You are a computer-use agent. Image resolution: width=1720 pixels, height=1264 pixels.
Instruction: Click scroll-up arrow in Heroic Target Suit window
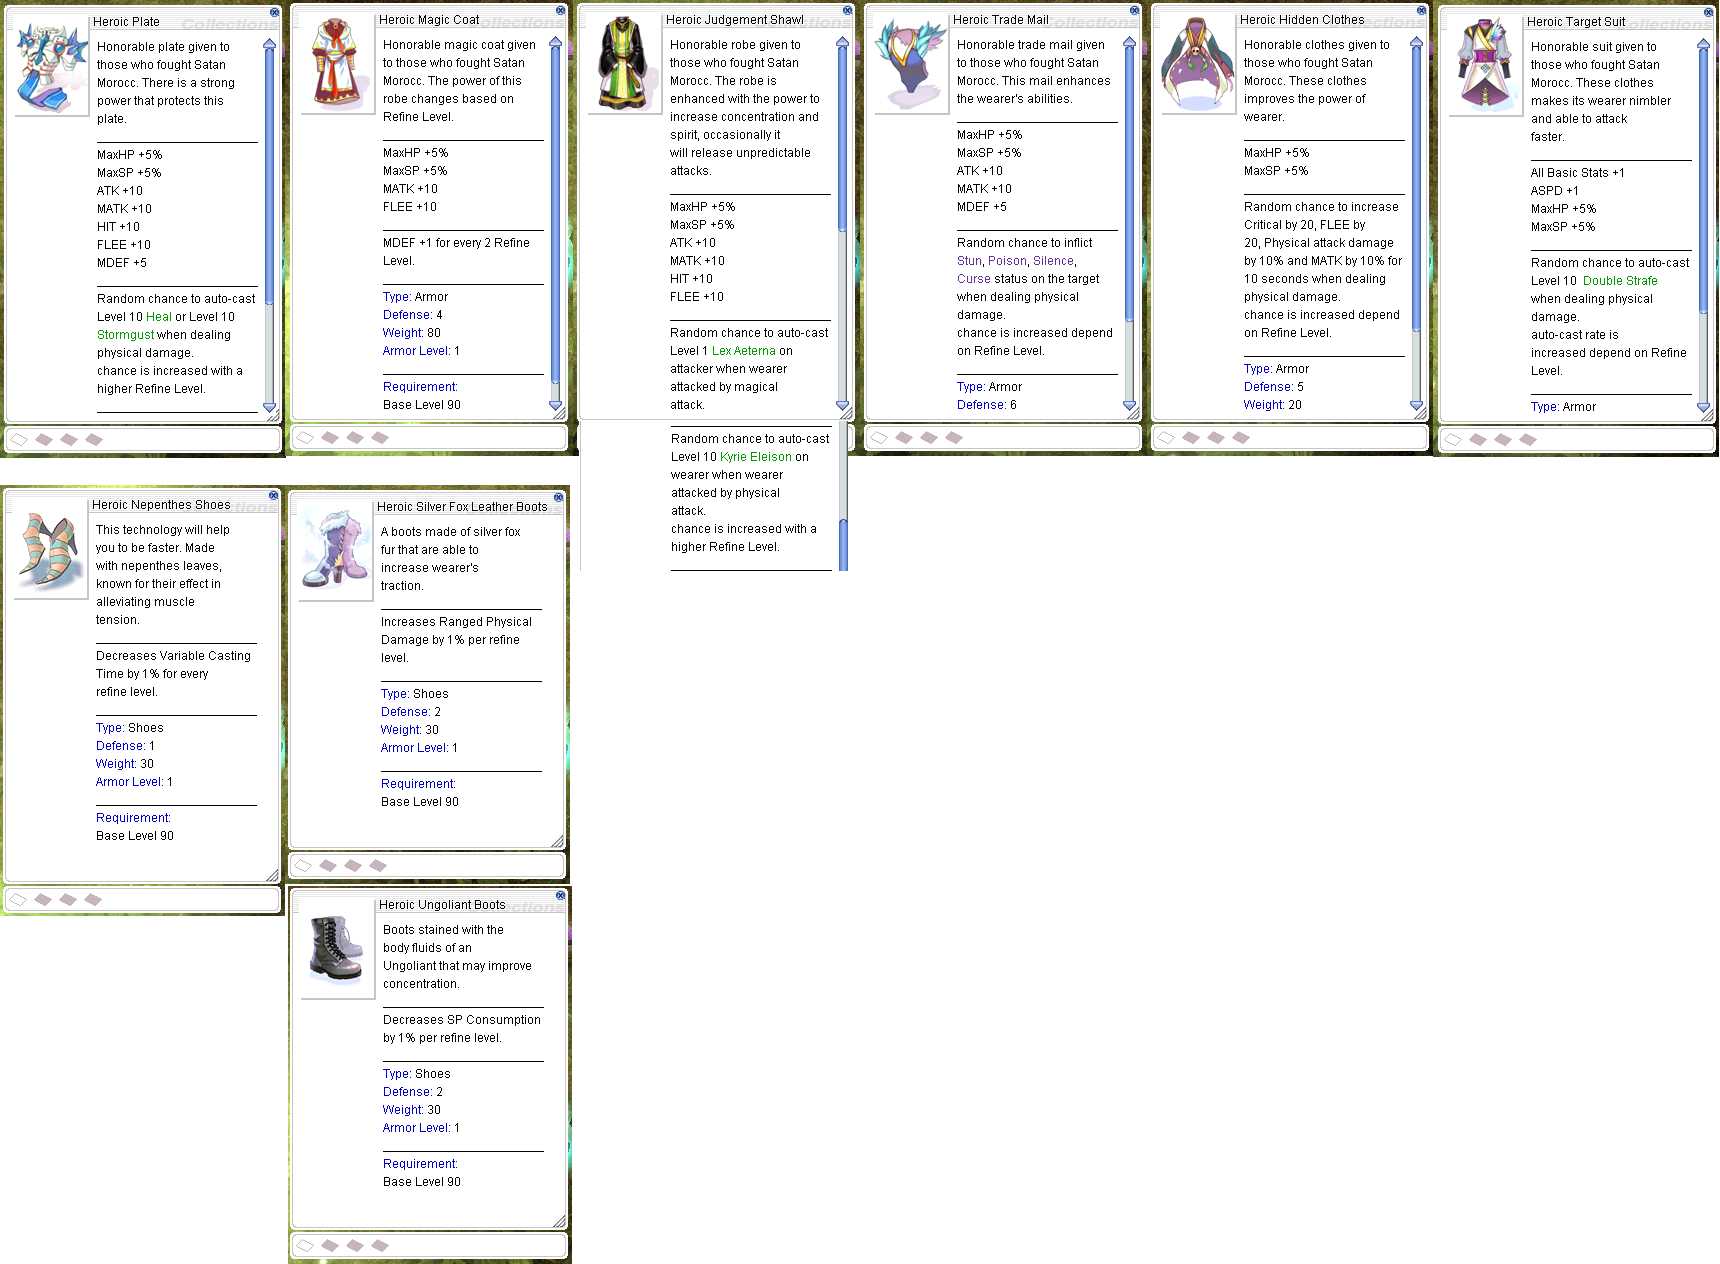[1703, 44]
